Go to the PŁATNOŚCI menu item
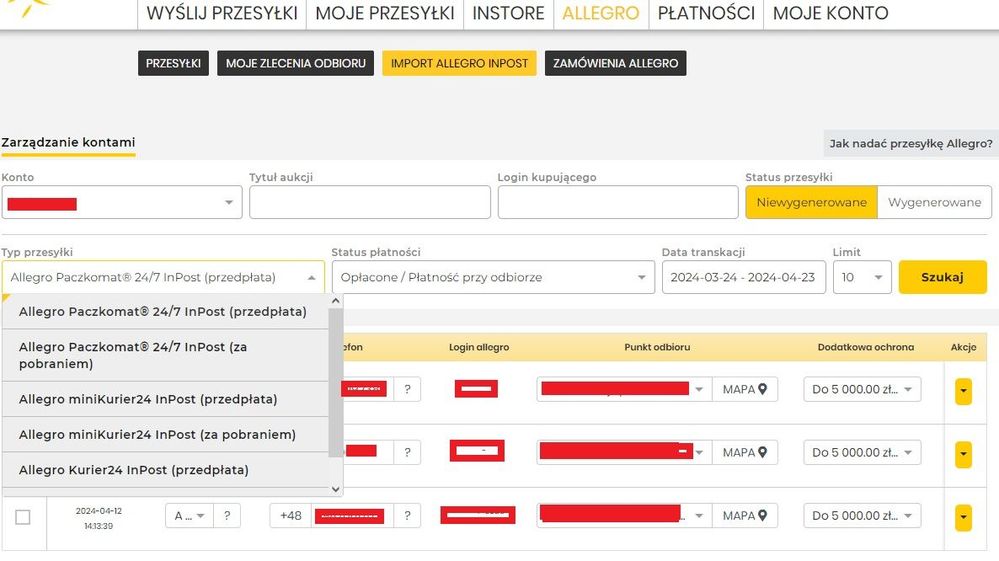This screenshot has width=999, height=561. click(706, 13)
